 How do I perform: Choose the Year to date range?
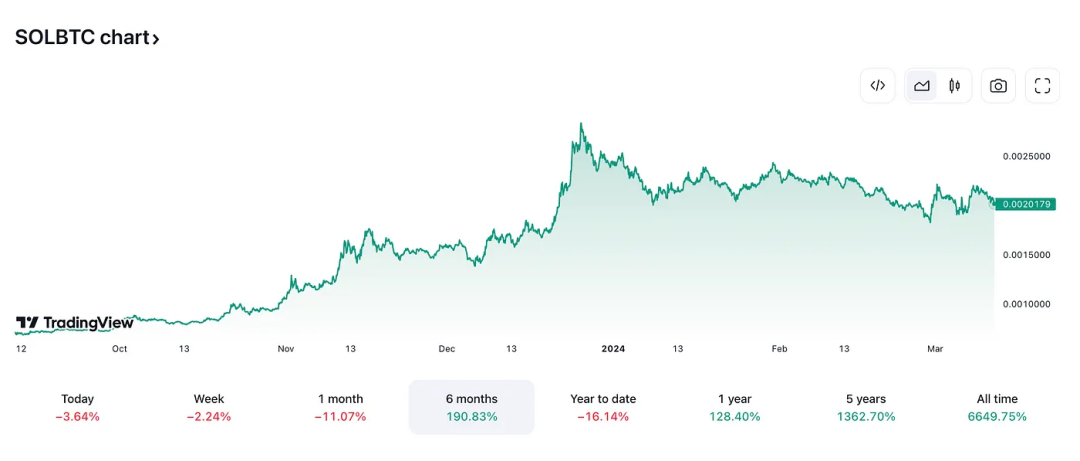[603, 407]
